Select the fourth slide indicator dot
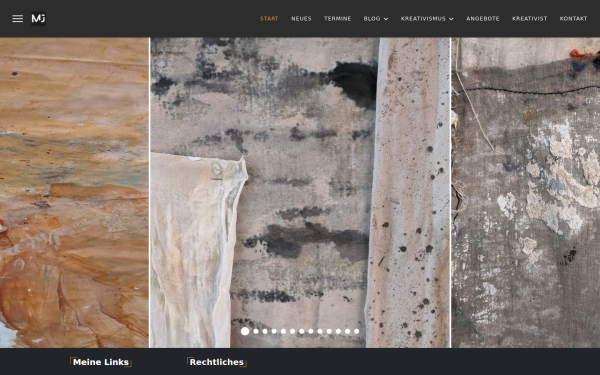 [274, 331]
